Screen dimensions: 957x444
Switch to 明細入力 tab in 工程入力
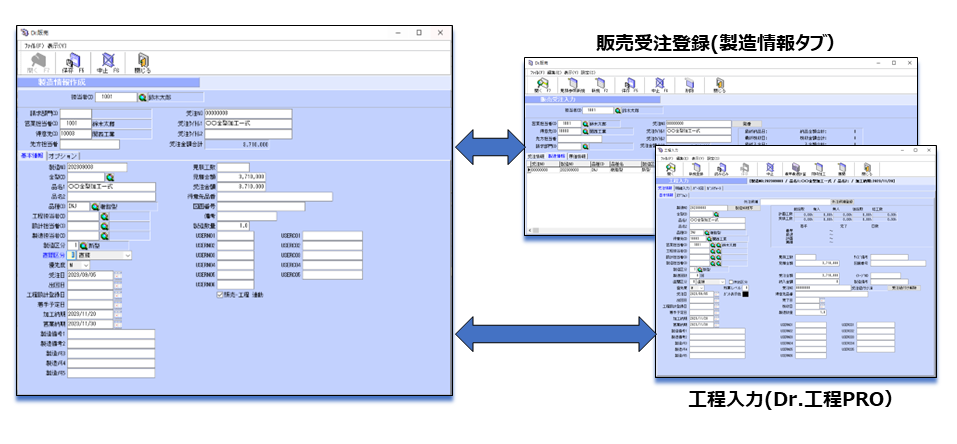[x=682, y=188]
